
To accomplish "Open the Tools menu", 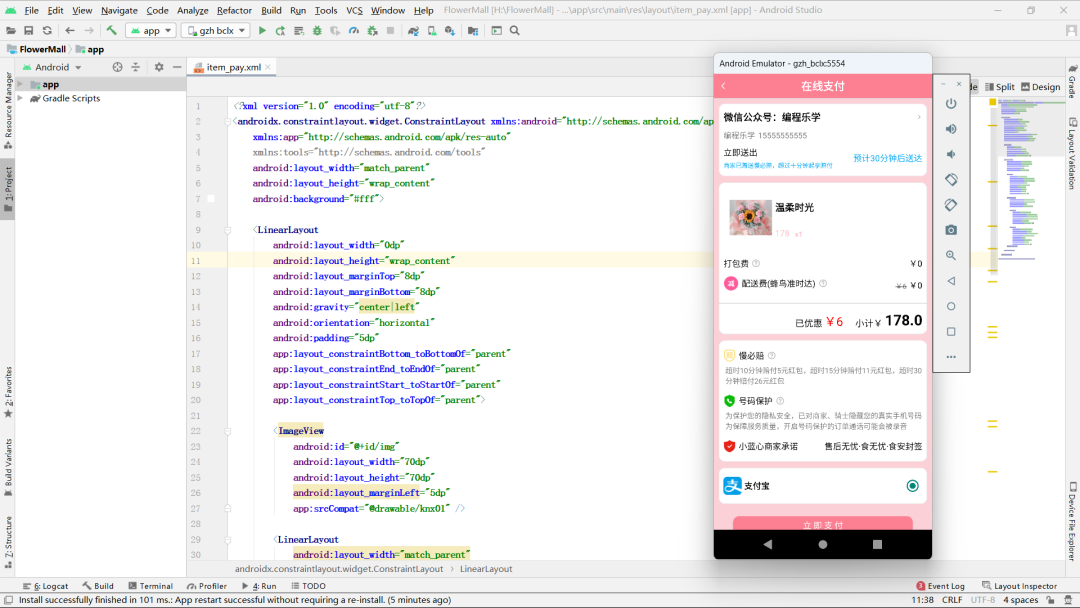I will pyautogui.click(x=326, y=10).
